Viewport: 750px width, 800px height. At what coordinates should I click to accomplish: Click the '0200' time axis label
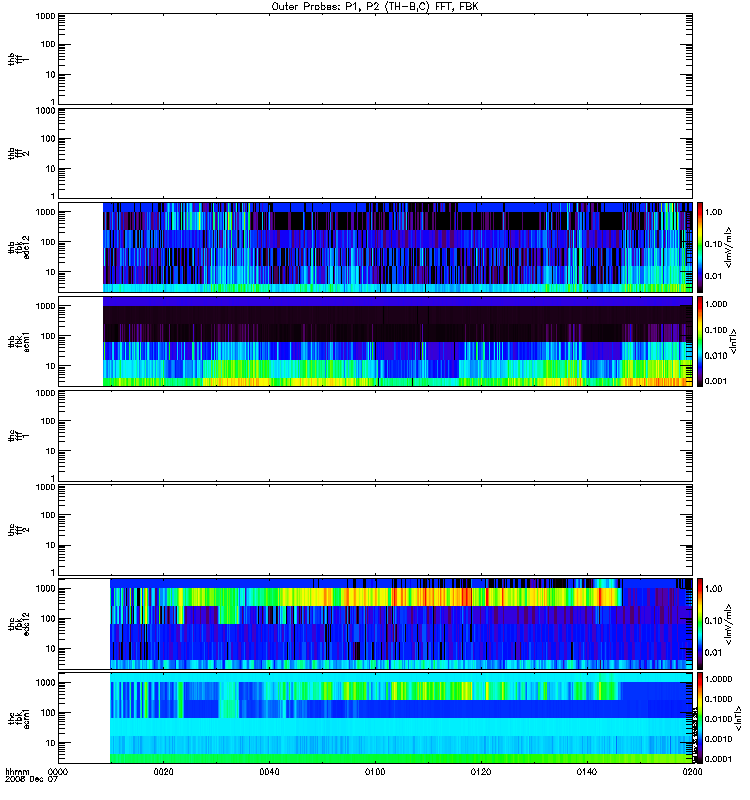coord(692,772)
